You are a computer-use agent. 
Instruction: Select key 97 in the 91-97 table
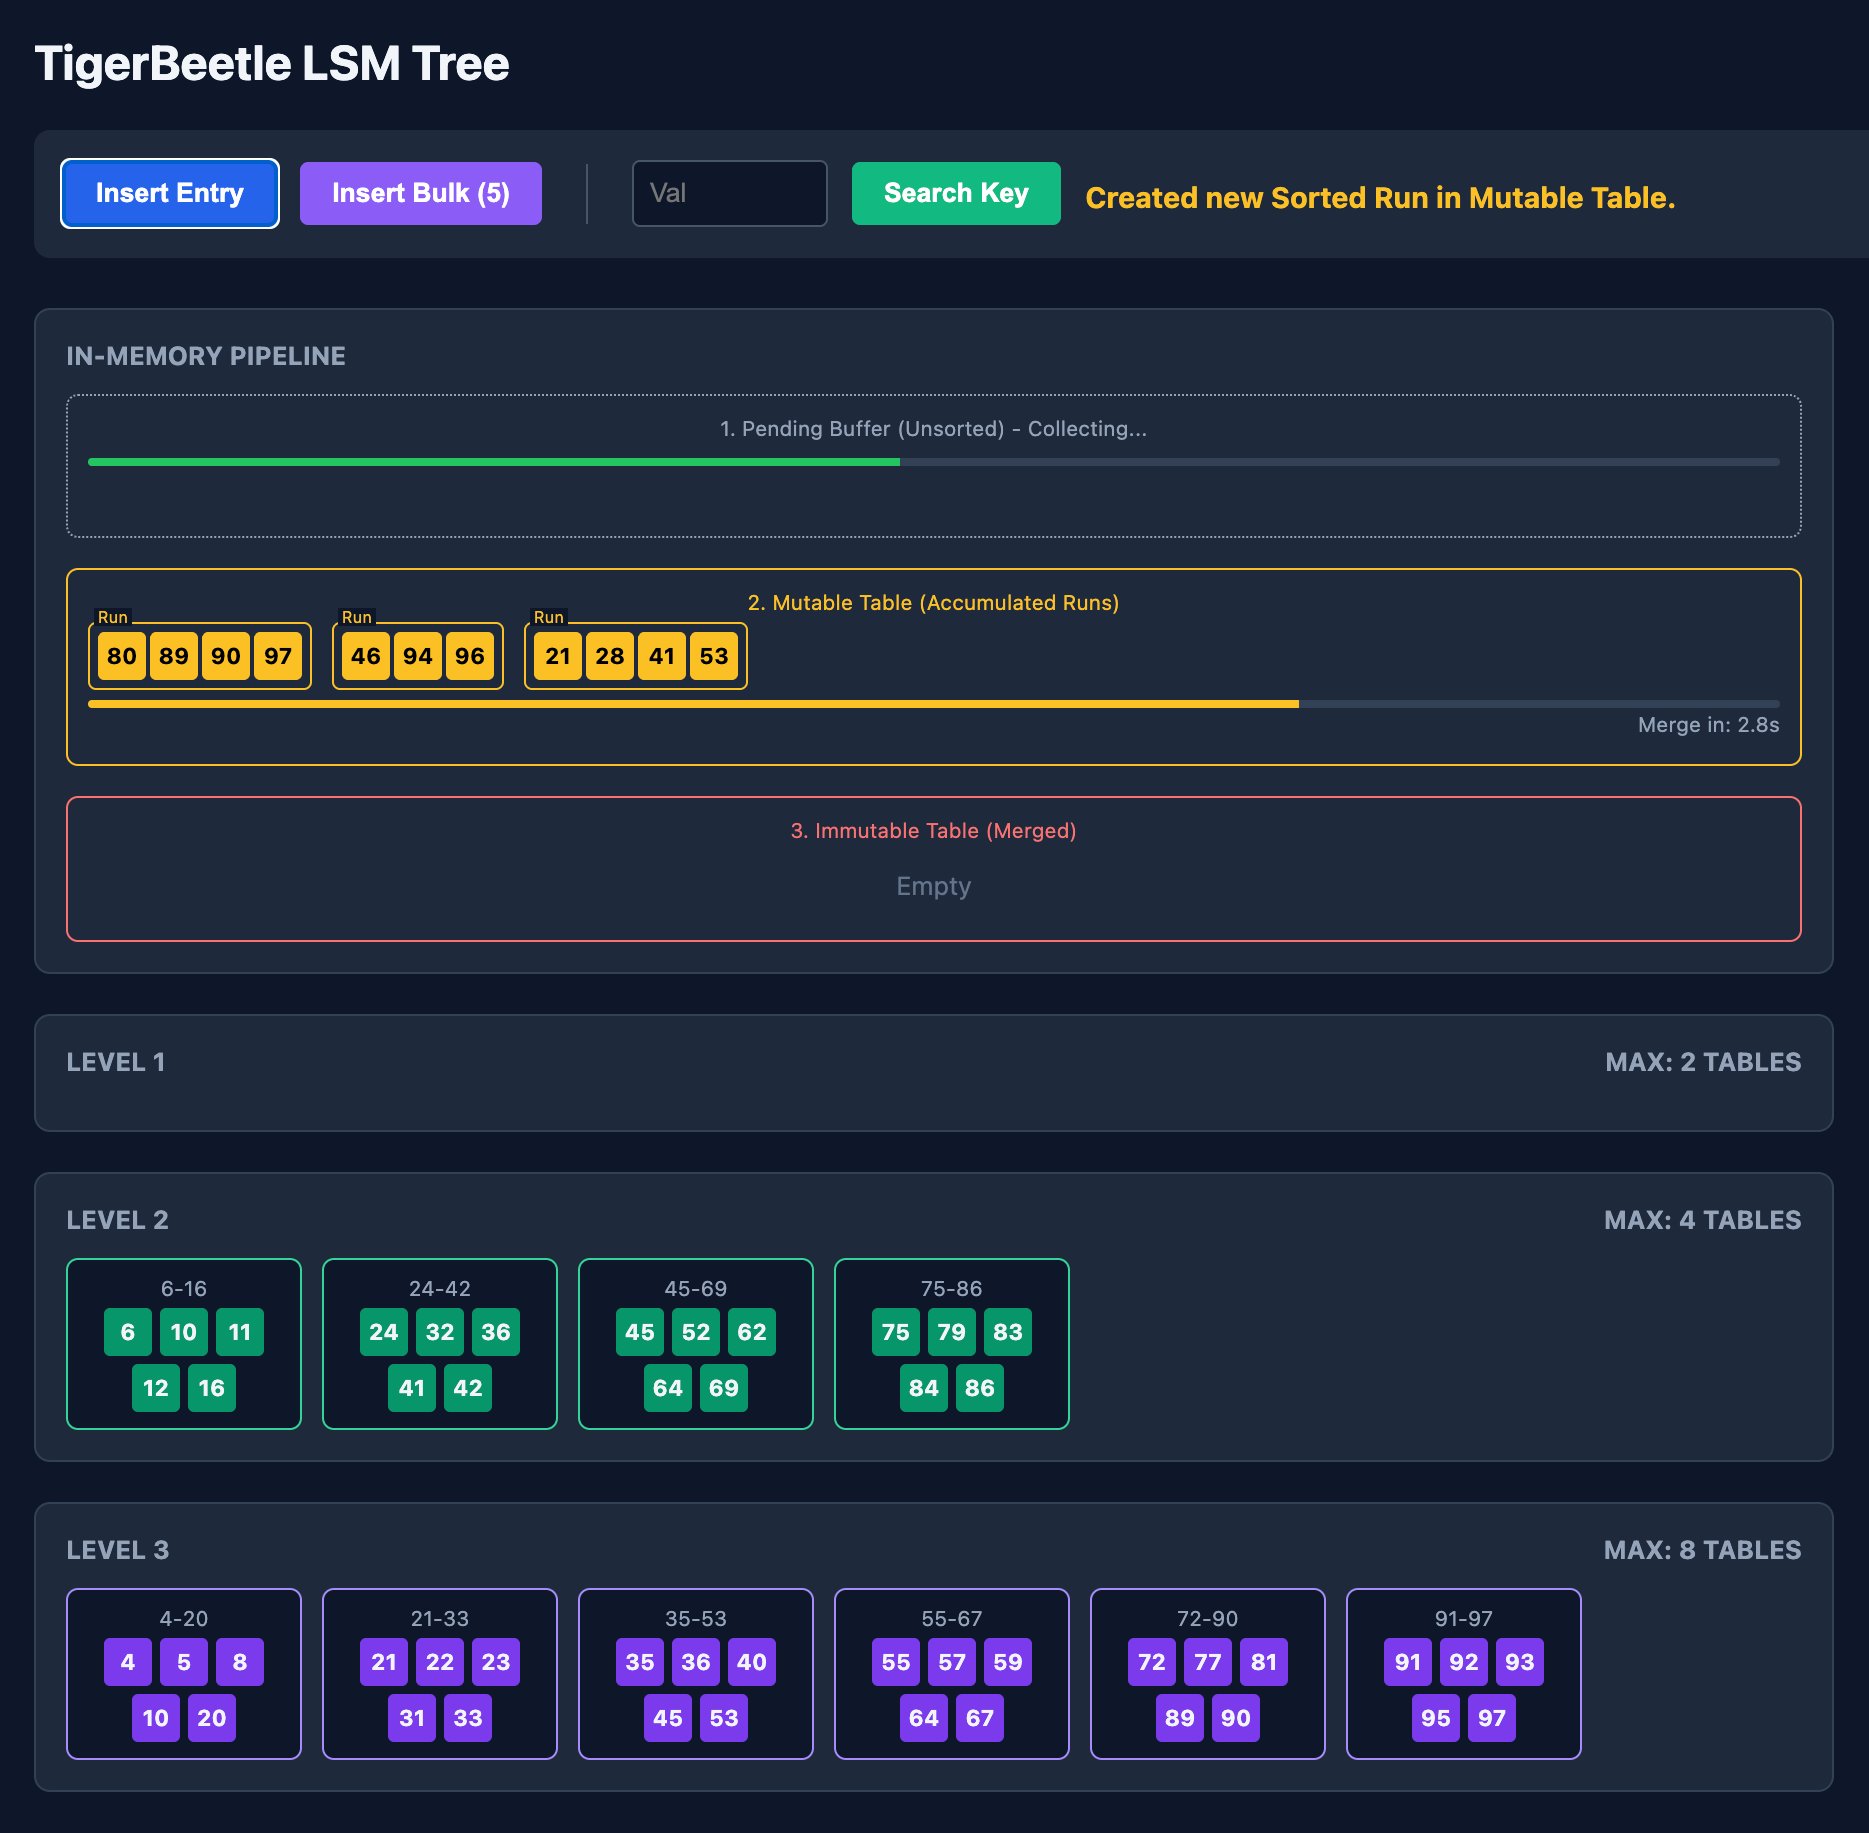(x=1492, y=1718)
